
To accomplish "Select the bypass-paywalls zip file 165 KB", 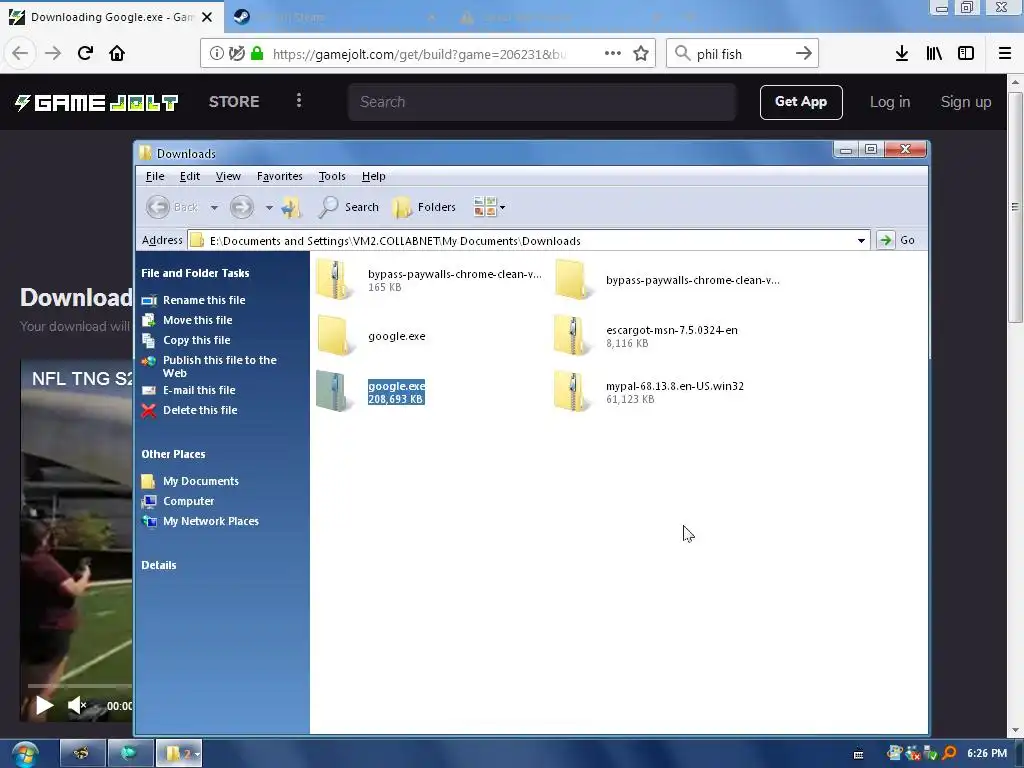I will click(428, 280).
